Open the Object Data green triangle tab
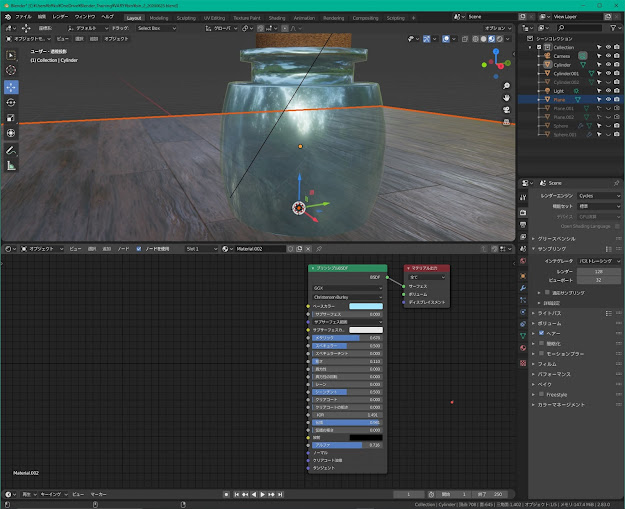 (x=523, y=336)
